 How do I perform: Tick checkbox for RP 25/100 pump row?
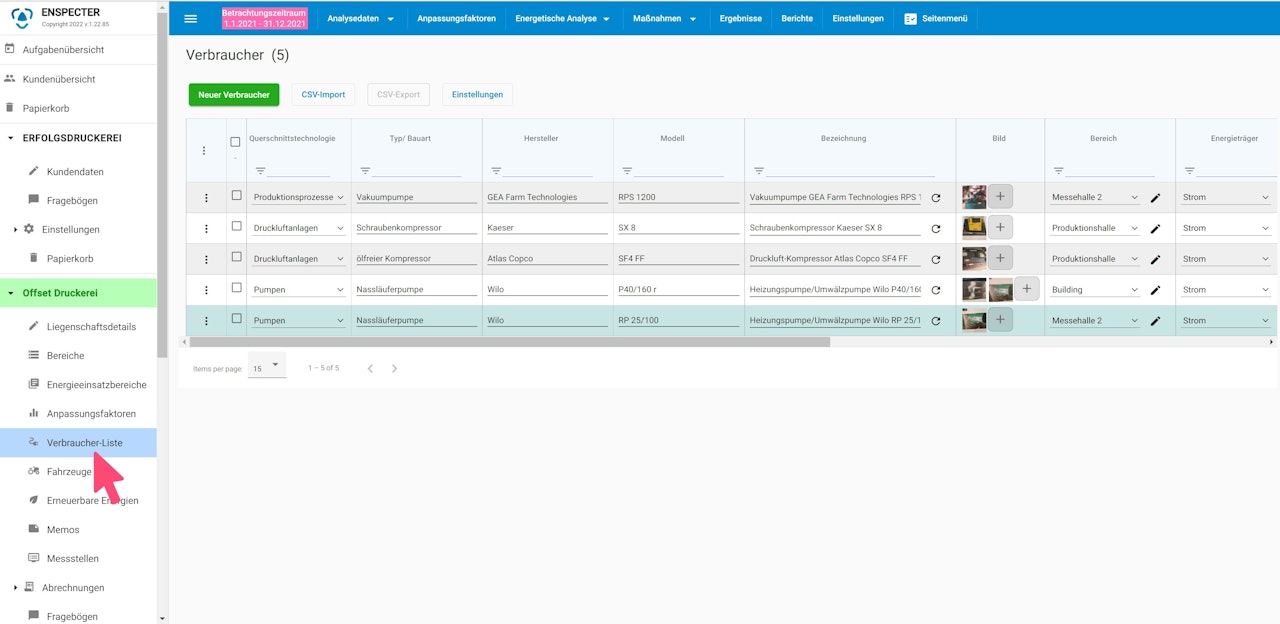(236, 319)
